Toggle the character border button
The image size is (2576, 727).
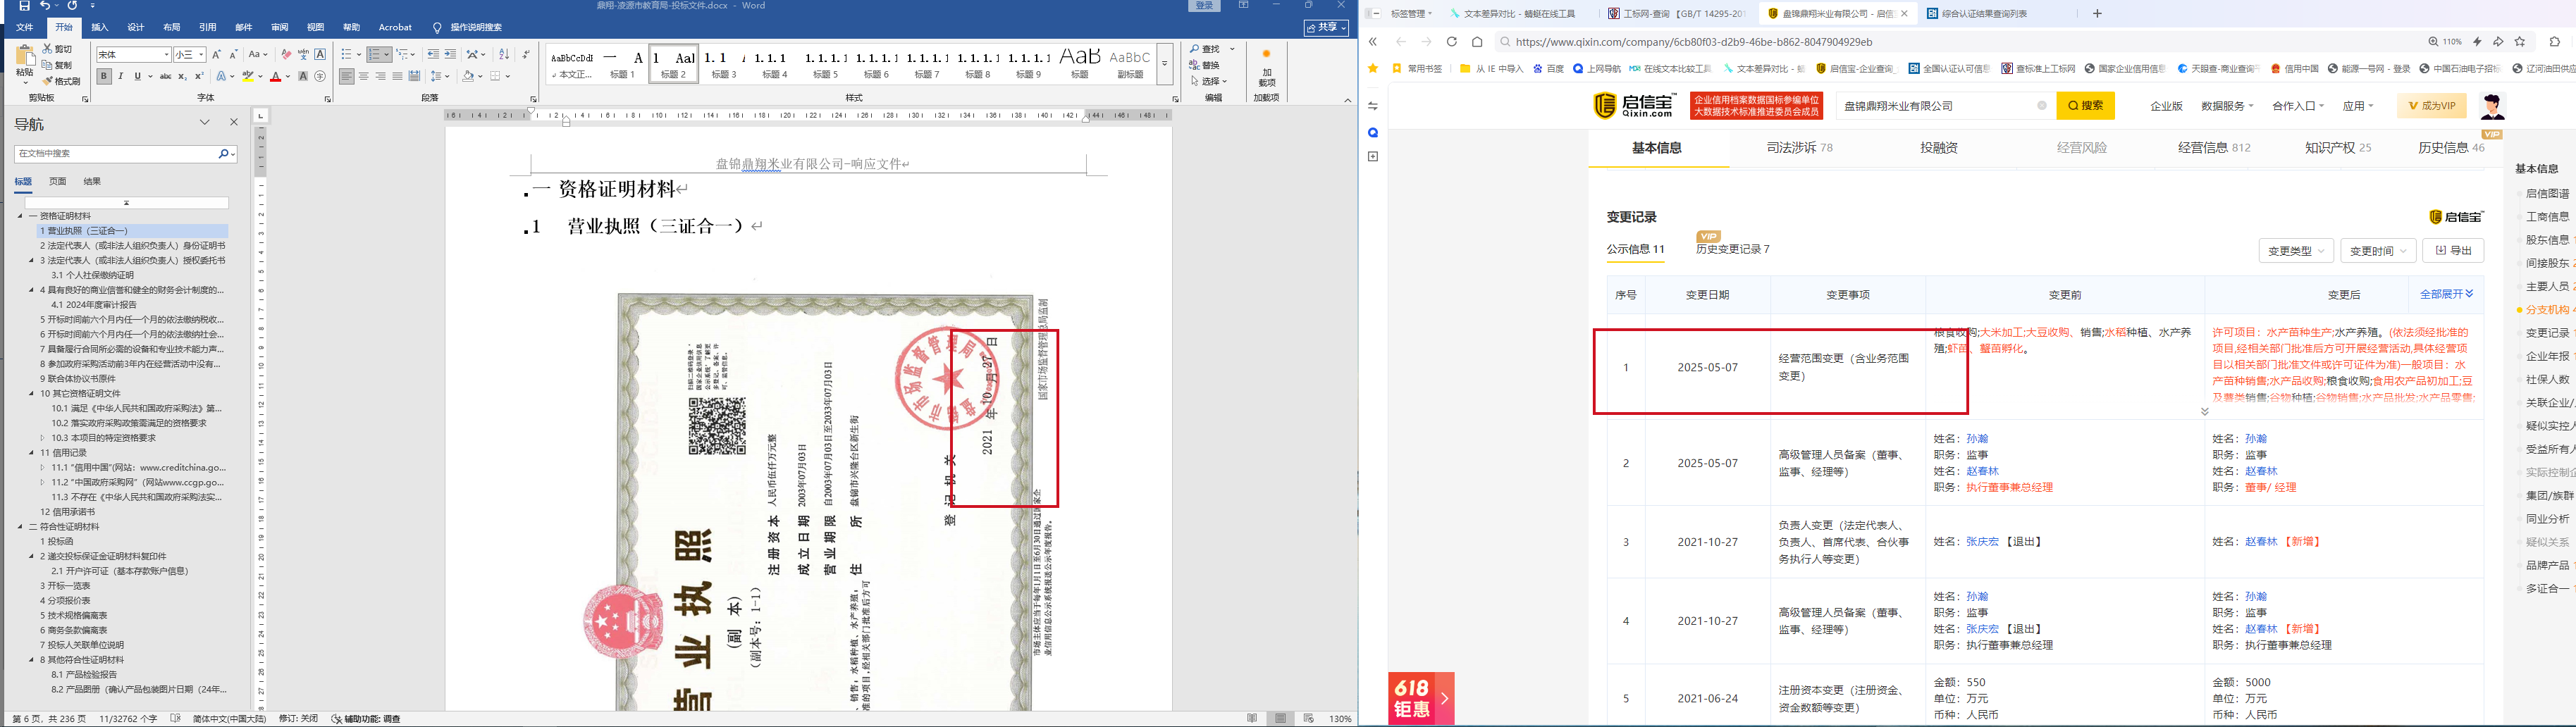pos(320,54)
